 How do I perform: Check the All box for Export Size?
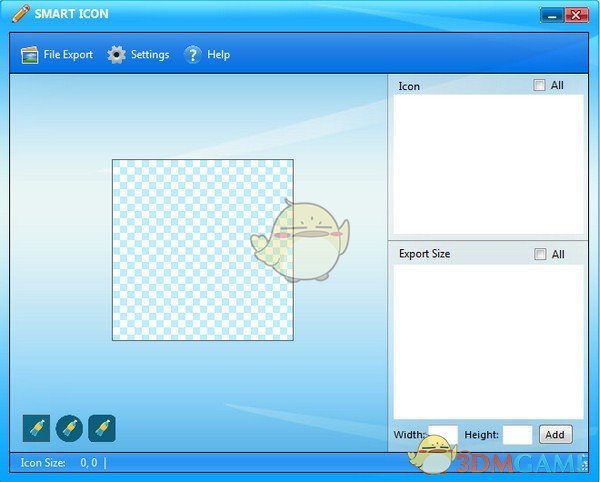[540, 254]
